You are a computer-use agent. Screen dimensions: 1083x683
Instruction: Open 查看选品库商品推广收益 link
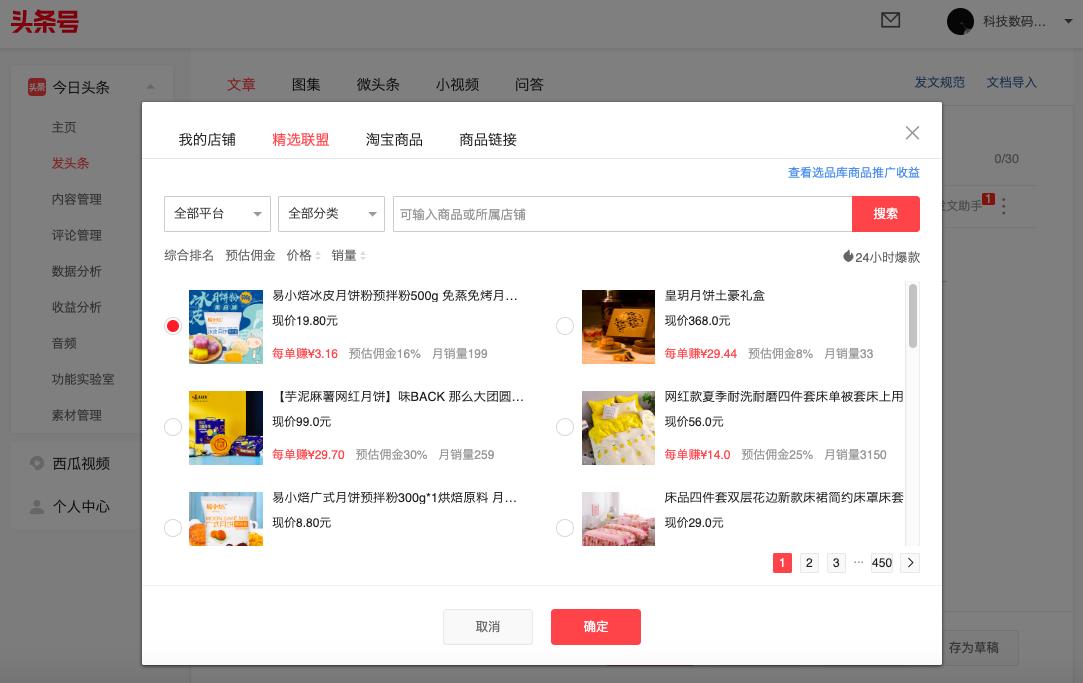pyautogui.click(x=852, y=172)
